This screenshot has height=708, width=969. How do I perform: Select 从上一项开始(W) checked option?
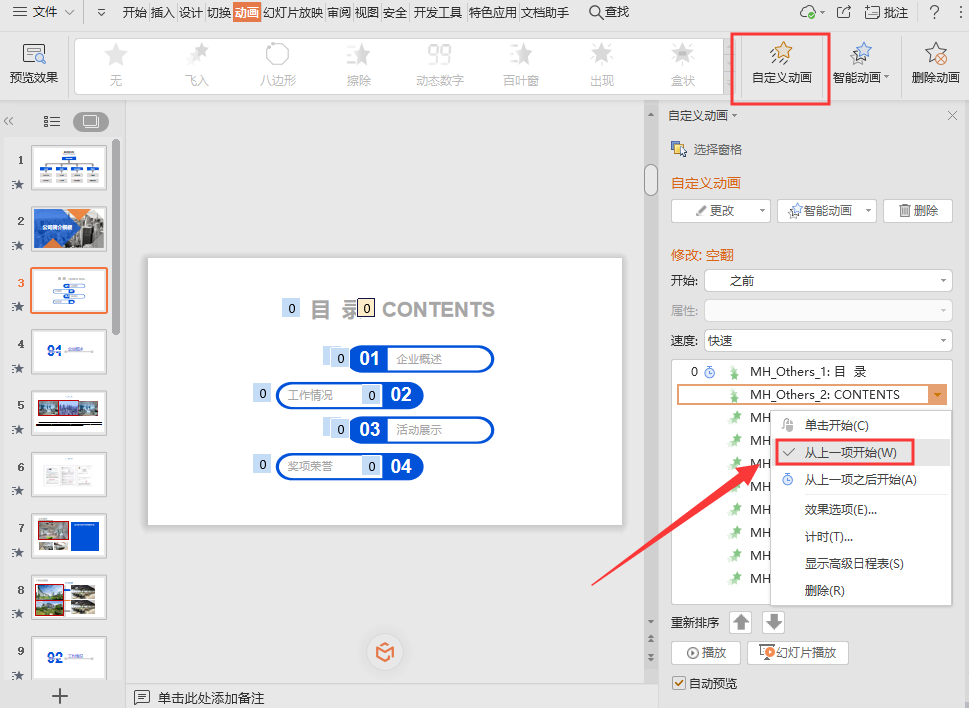click(x=850, y=452)
